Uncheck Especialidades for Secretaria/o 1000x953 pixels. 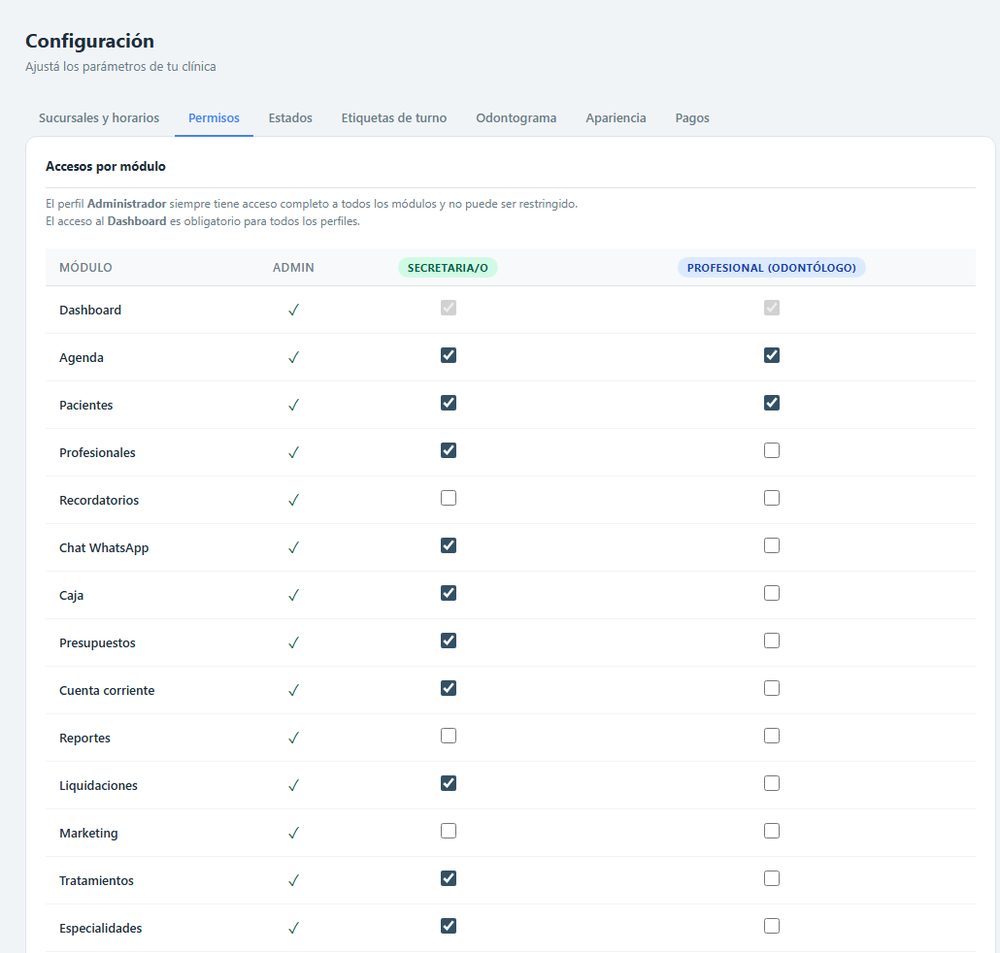point(448,926)
